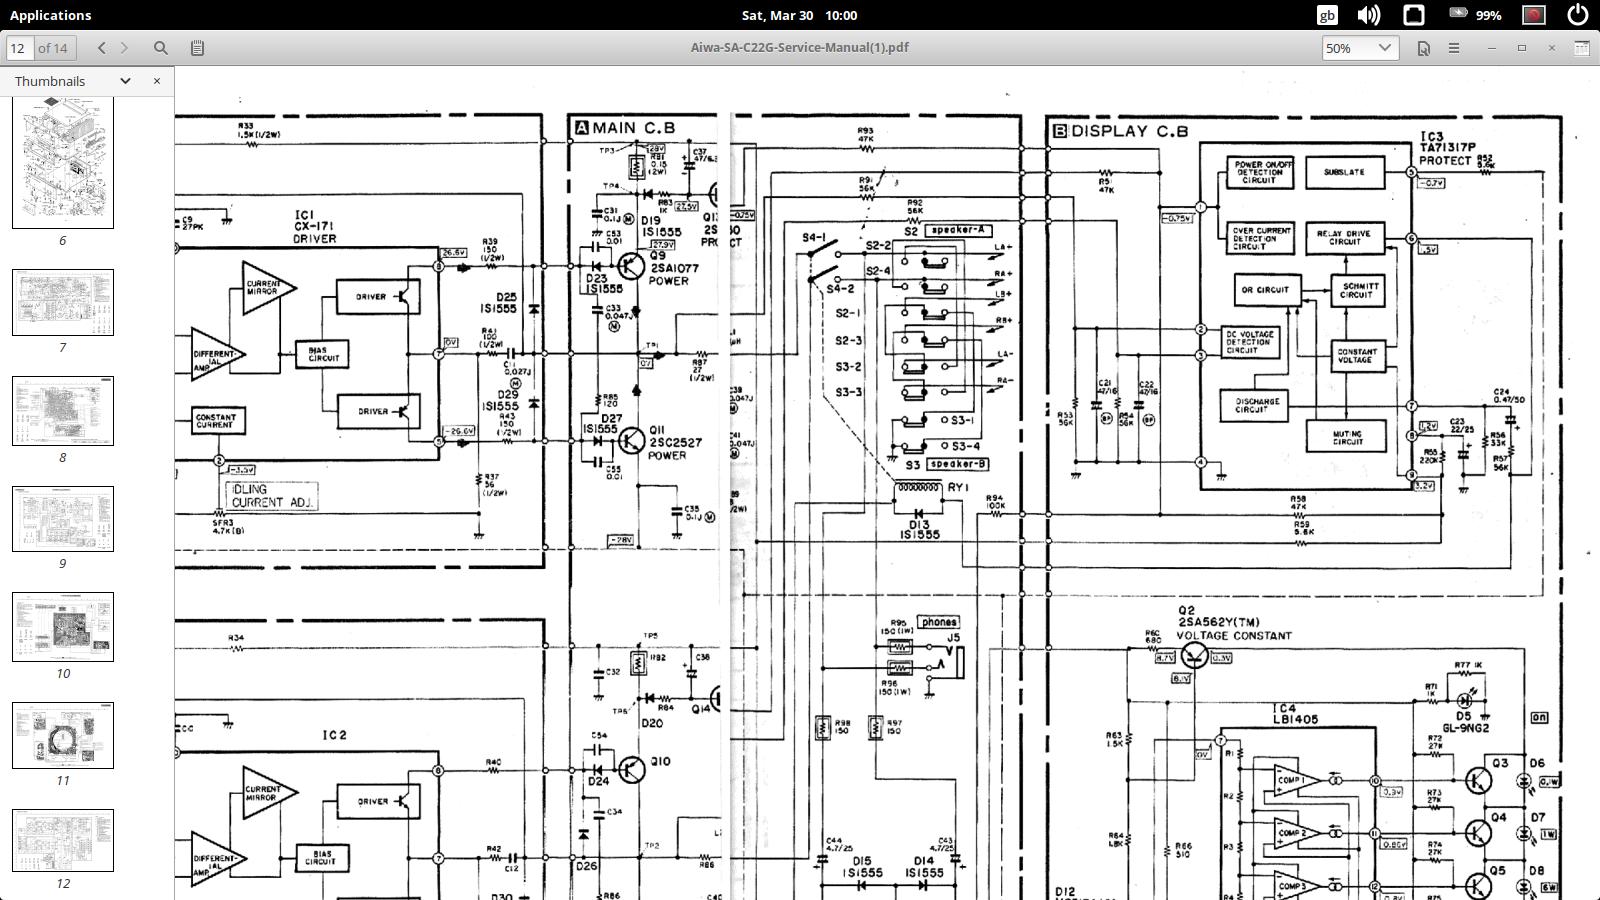Open the document properties icon

point(1423,47)
